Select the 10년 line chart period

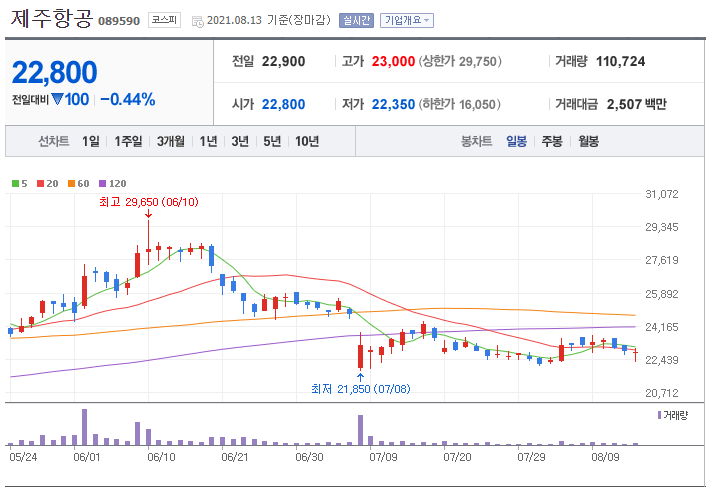(307, 141)
